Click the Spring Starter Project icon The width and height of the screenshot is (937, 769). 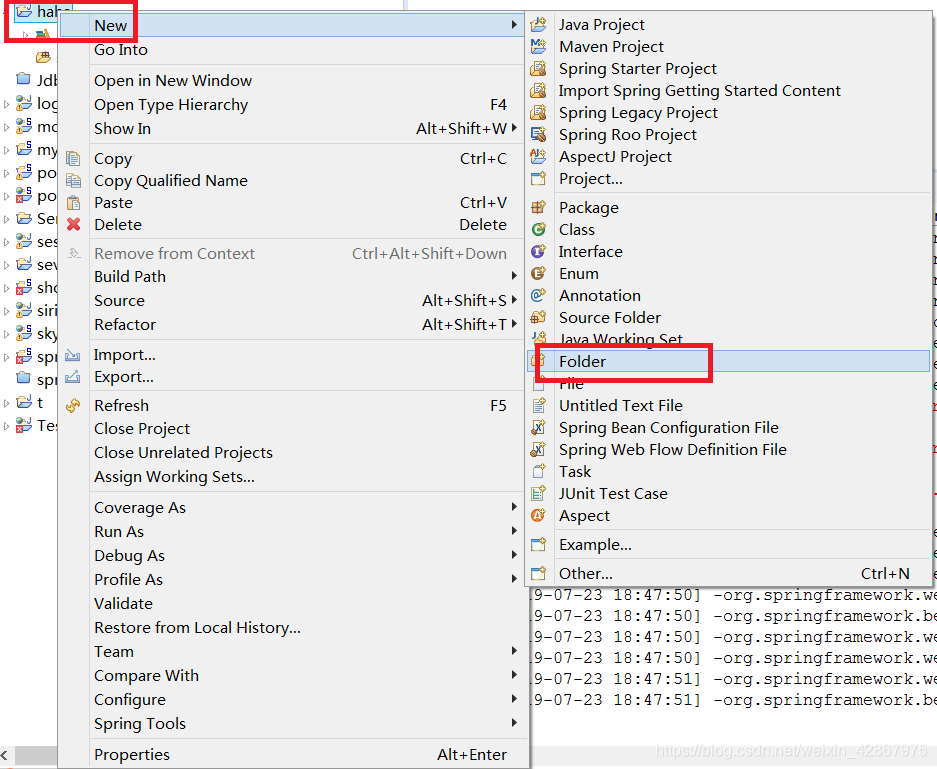[x=538, y=69]
